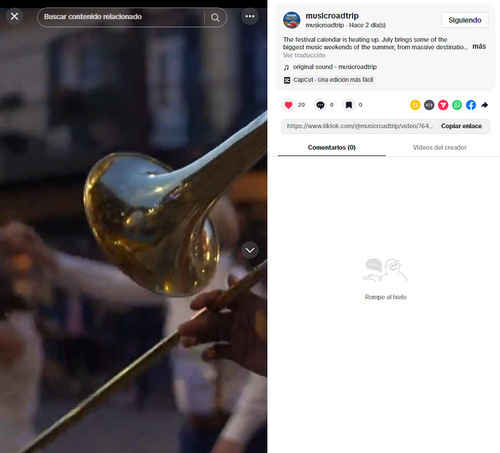Click the music note icon beside original sound
The image size is (500, 453).
[286, 67]
